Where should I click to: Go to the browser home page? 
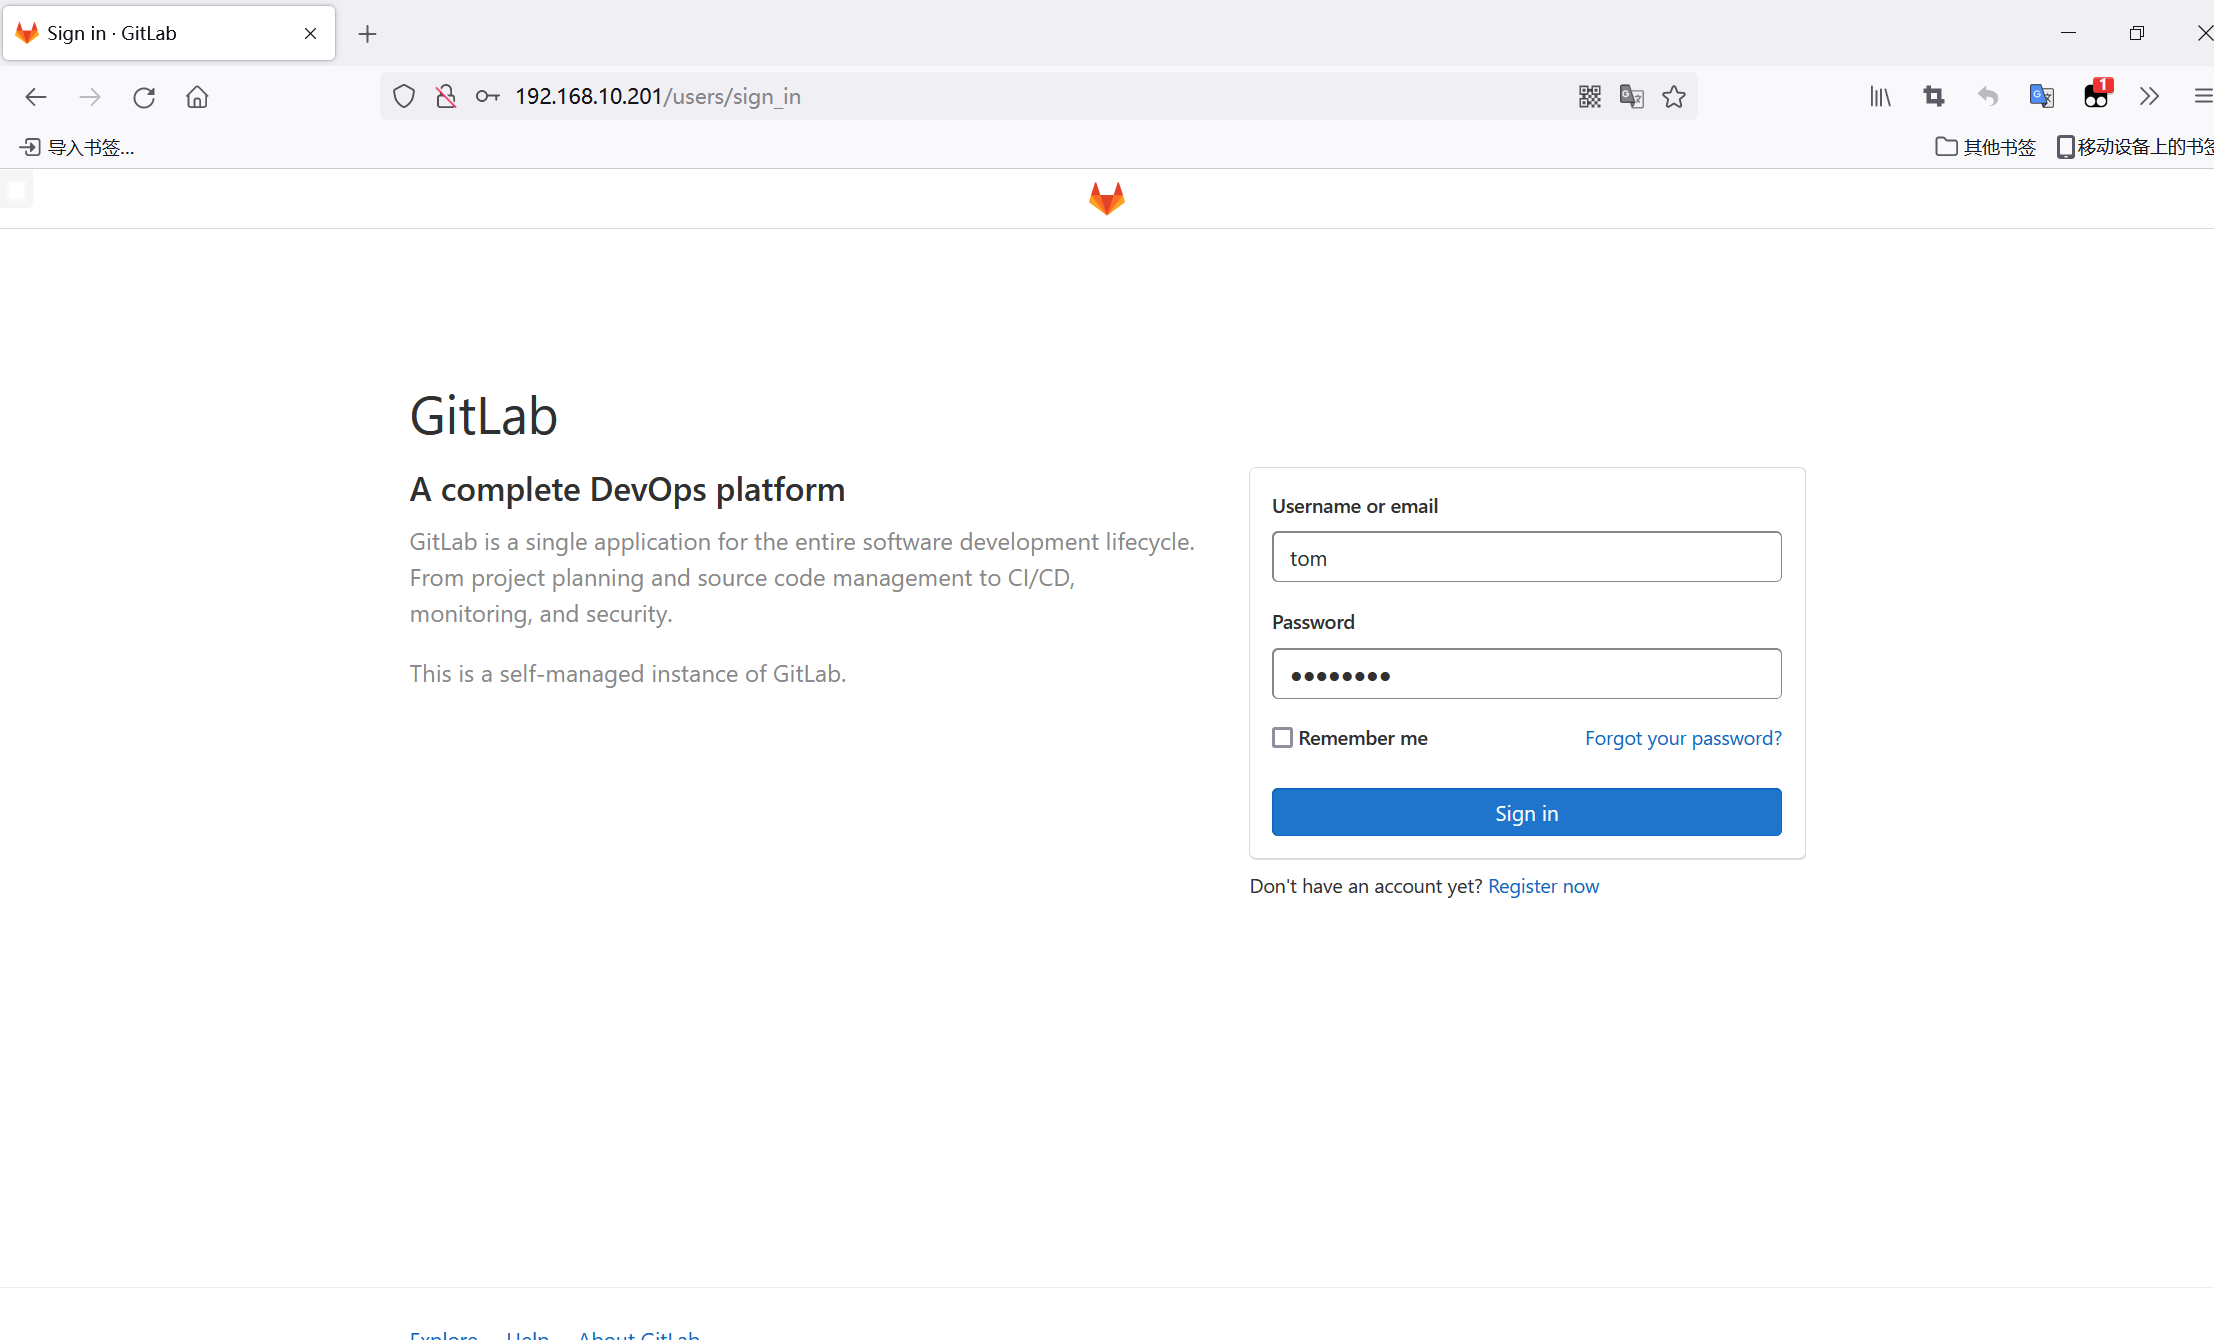197,97
